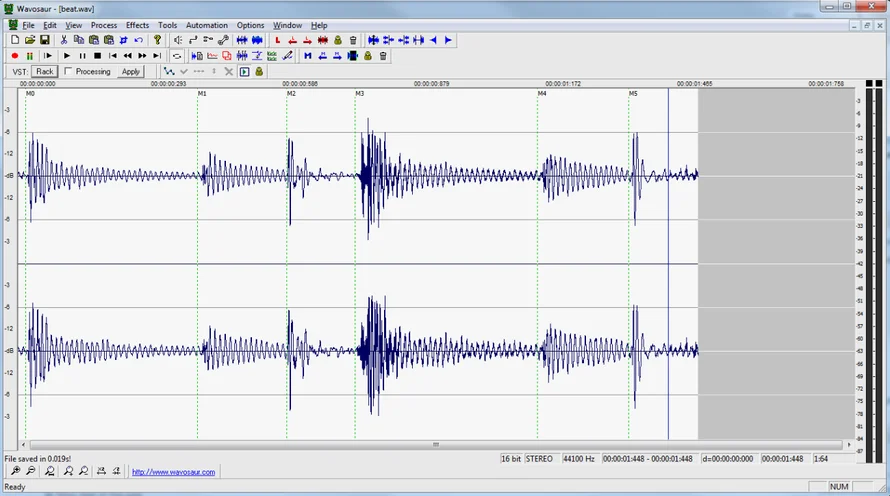Open the www.wavosaur.com link
The image size is (890, 496).
tap(173, 472)
